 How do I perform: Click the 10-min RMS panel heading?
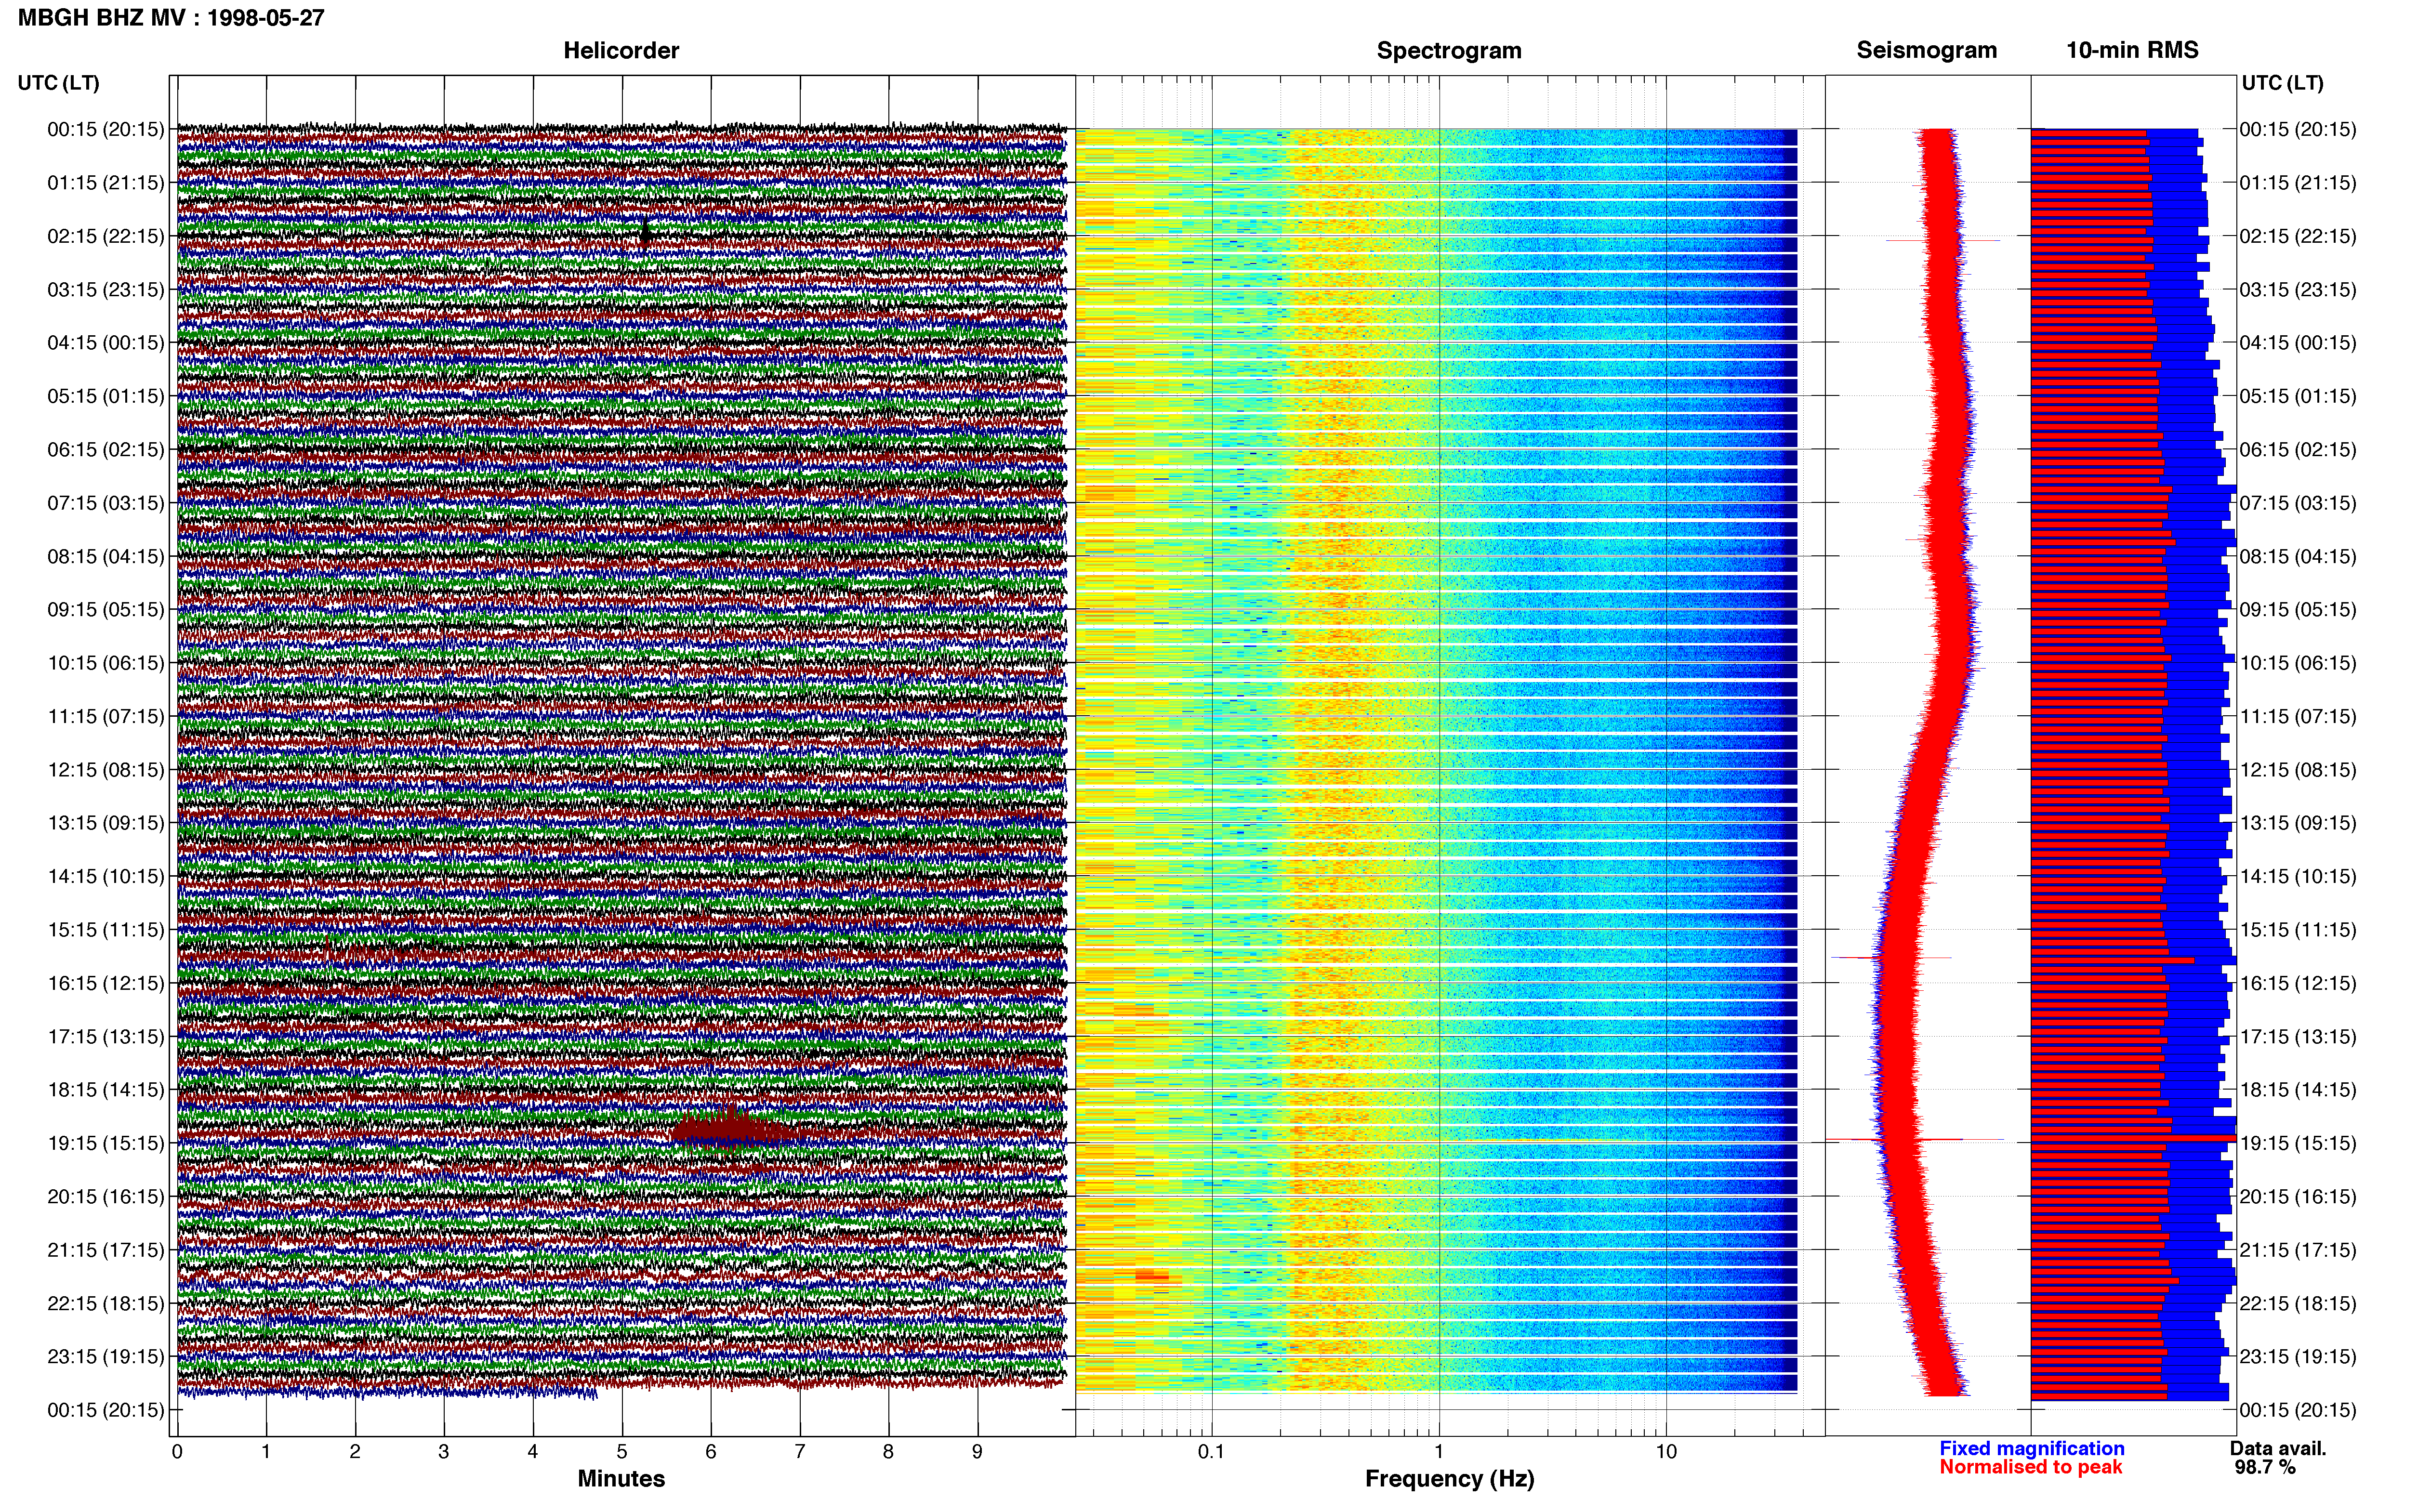2132,50
